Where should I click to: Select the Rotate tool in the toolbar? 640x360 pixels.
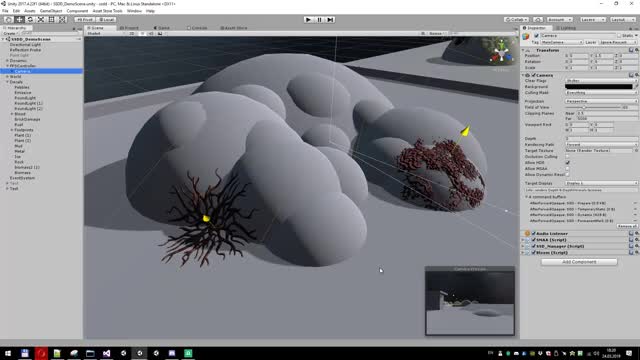coord(30,20)
